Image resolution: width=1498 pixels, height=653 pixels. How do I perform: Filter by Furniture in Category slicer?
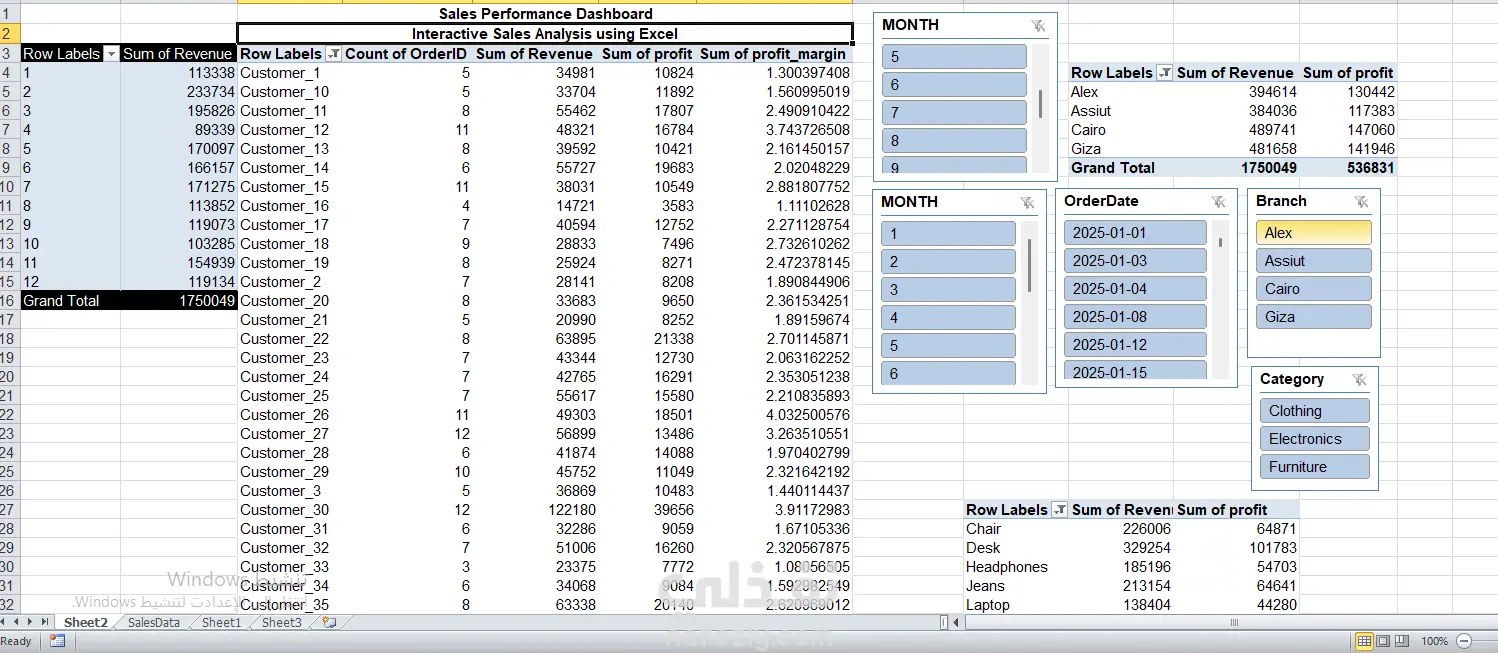click(1315, 466)
